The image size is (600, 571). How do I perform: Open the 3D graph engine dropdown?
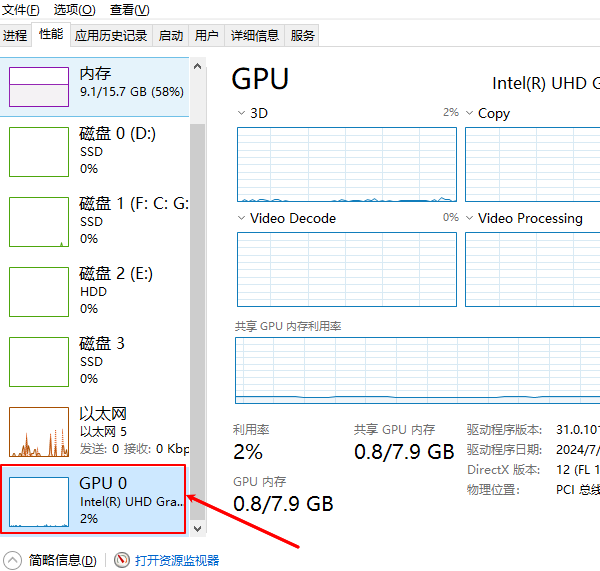point(242,113)
